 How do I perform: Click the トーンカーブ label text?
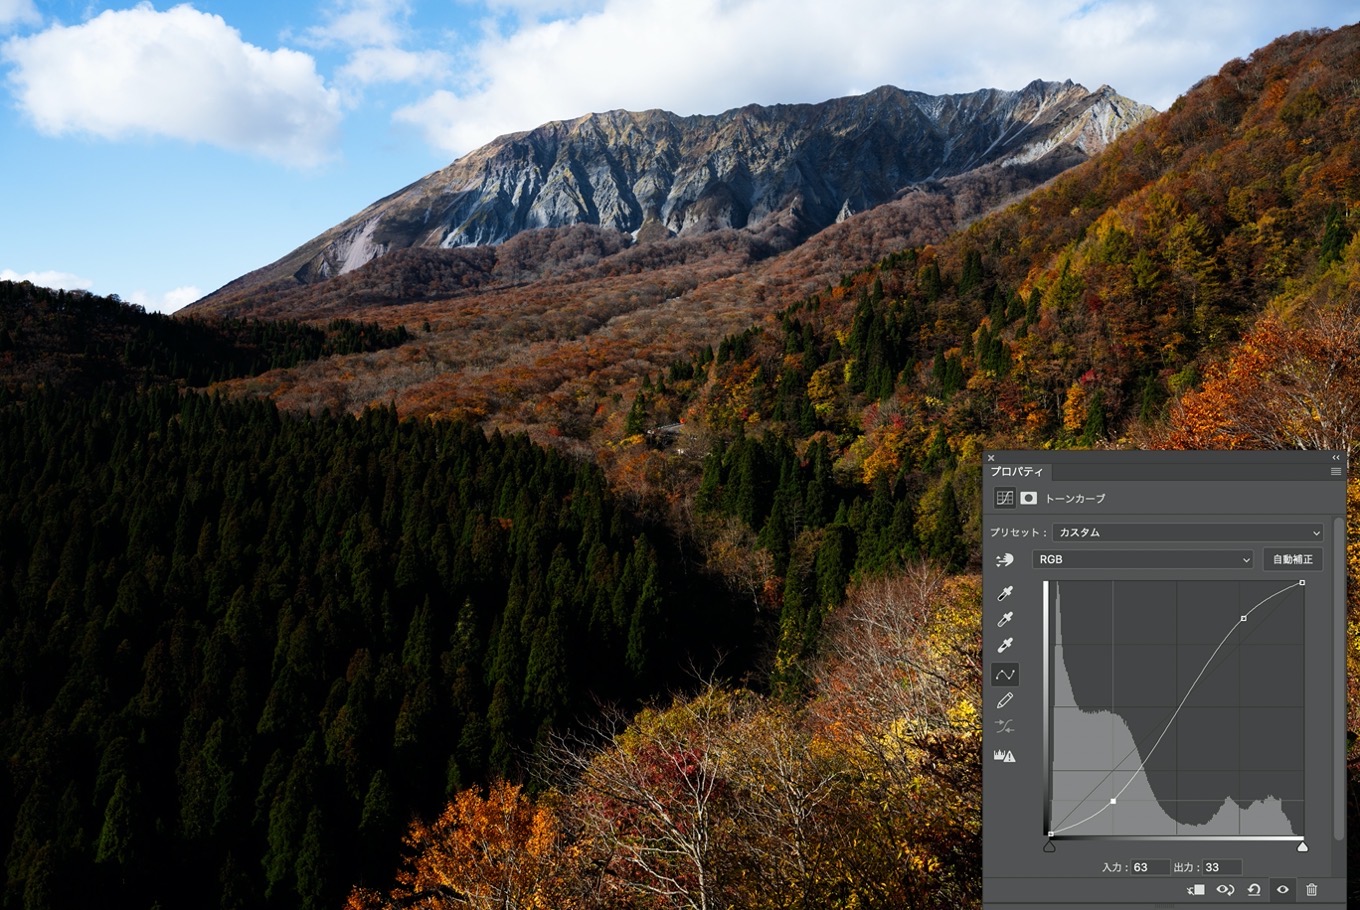[1075, 498]
